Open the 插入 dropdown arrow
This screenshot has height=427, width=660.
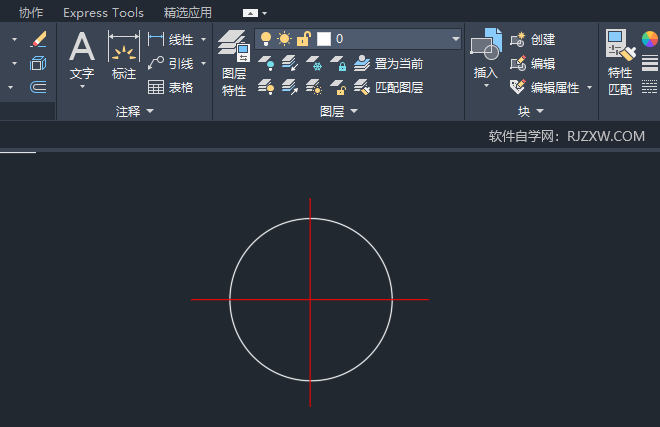pyautogui.click(x=487, y=86)
